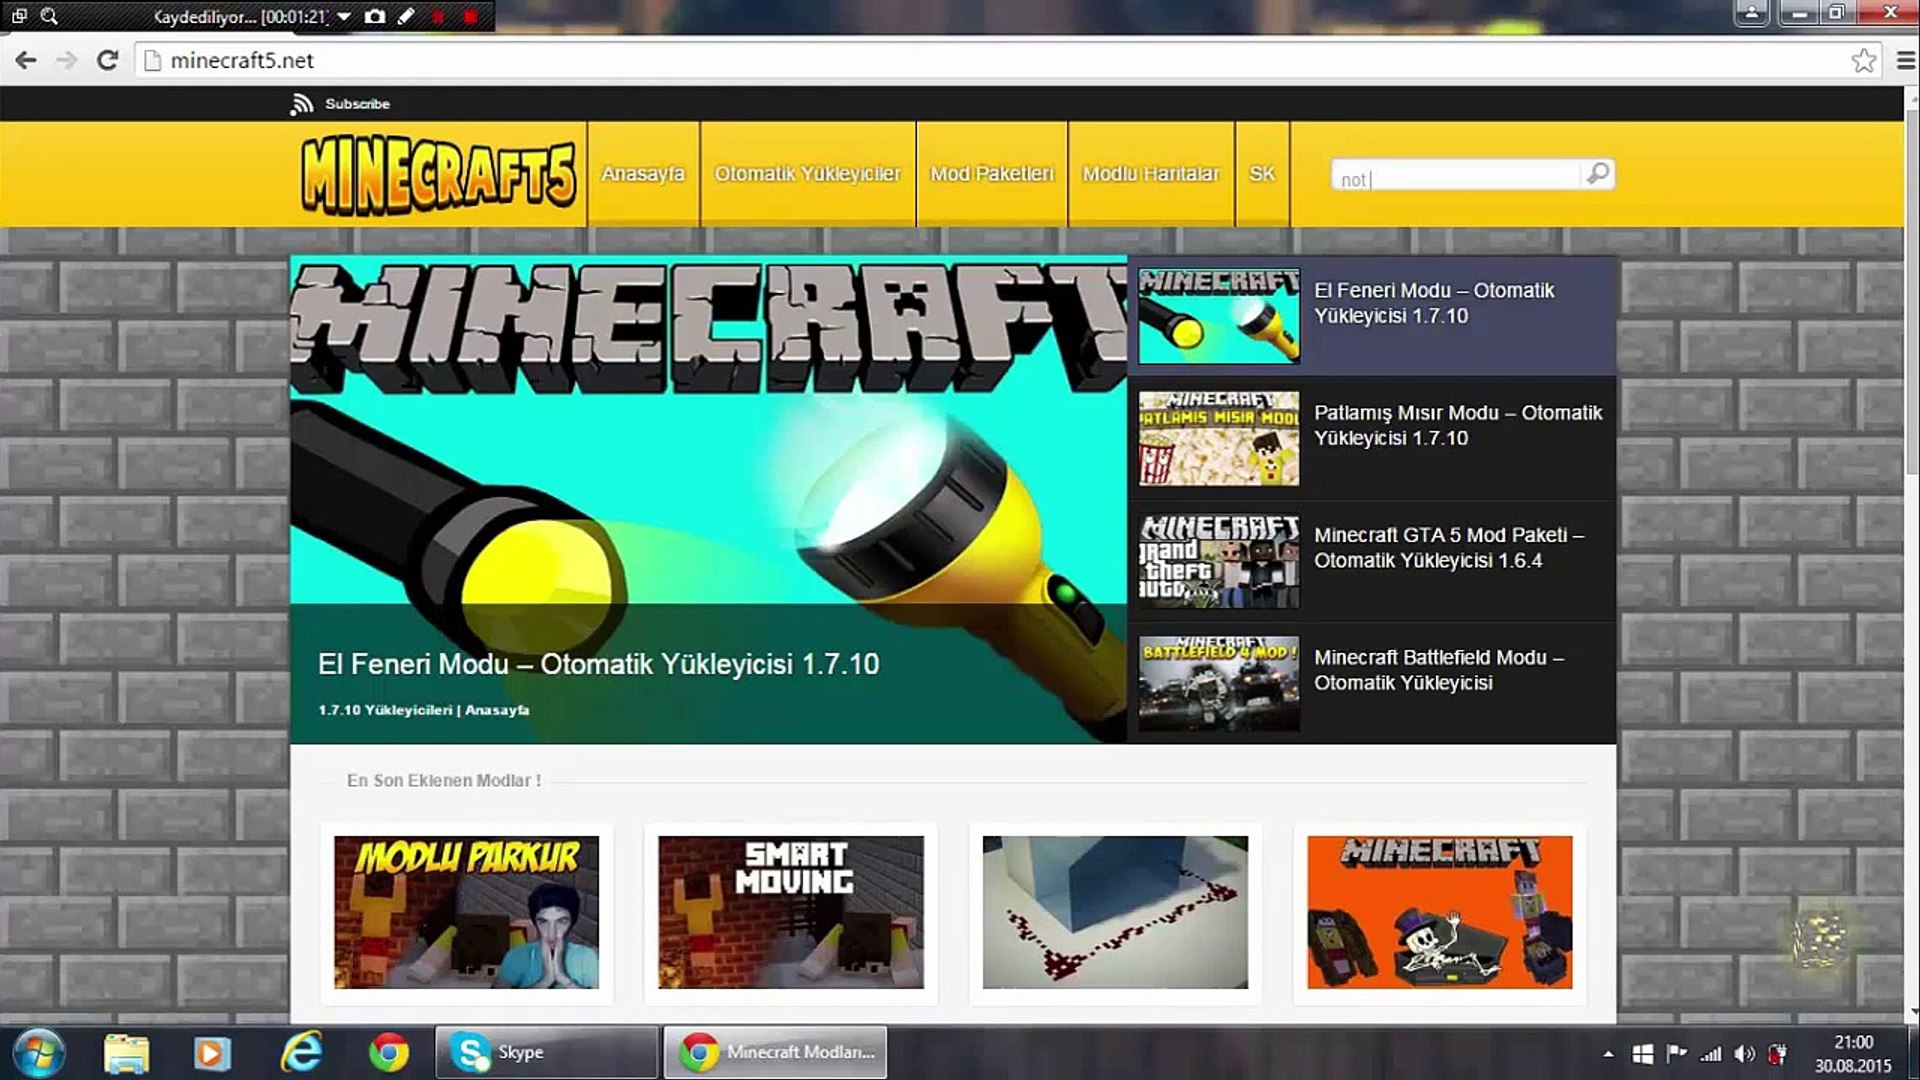Pause recording with the first red button
1920x1080 pixels.
438,16
